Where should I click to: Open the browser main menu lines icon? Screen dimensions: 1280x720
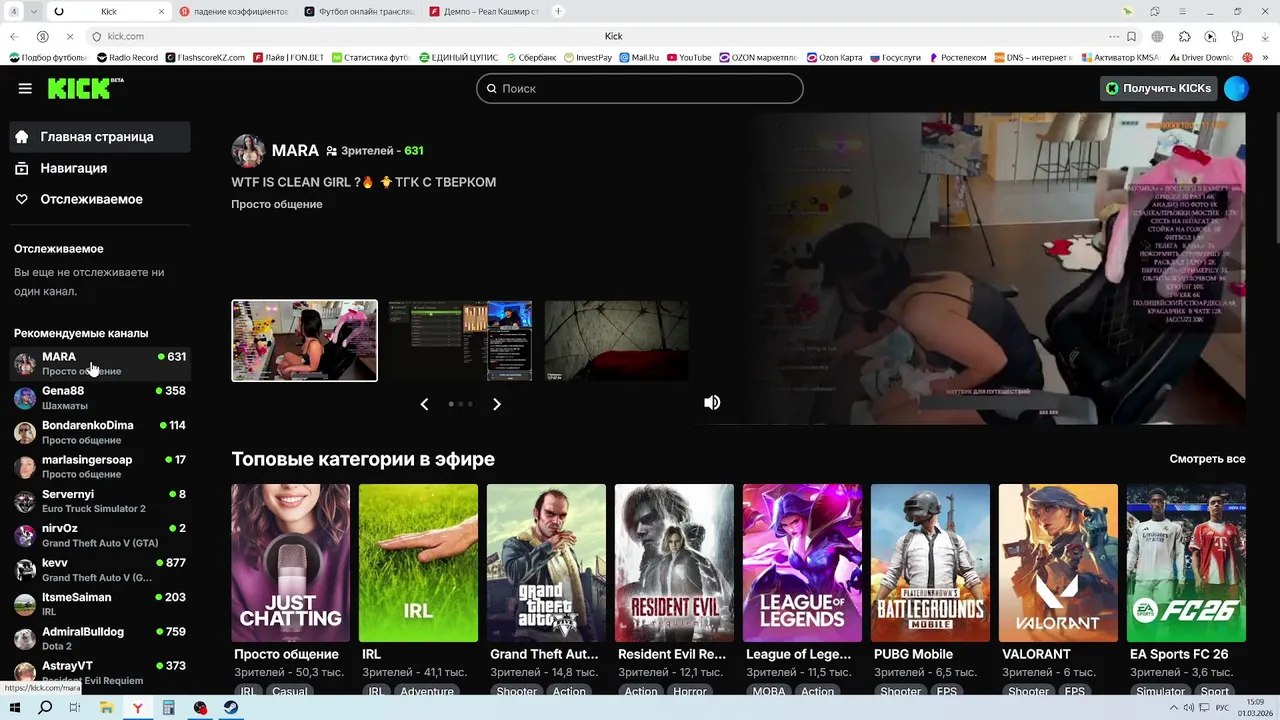click(x=1182, y=11)
